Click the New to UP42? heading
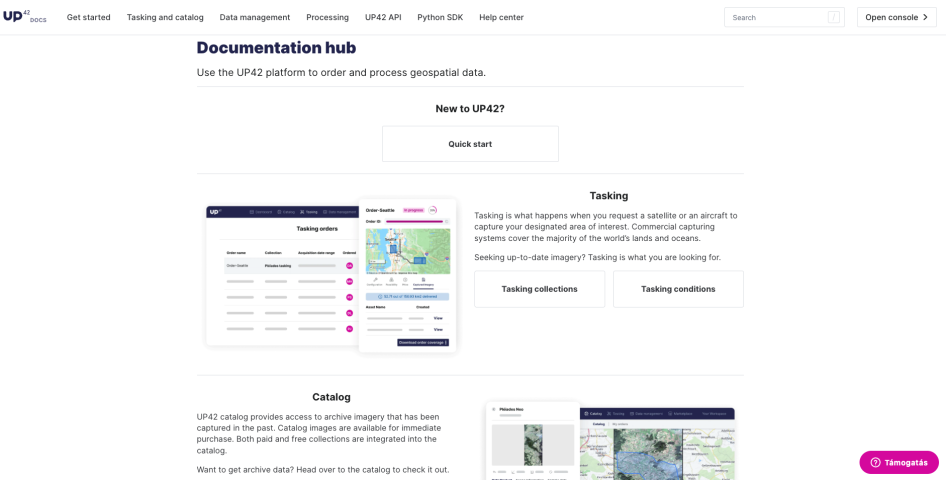This screenshot has height=480, width=946. tap(470, 109)
